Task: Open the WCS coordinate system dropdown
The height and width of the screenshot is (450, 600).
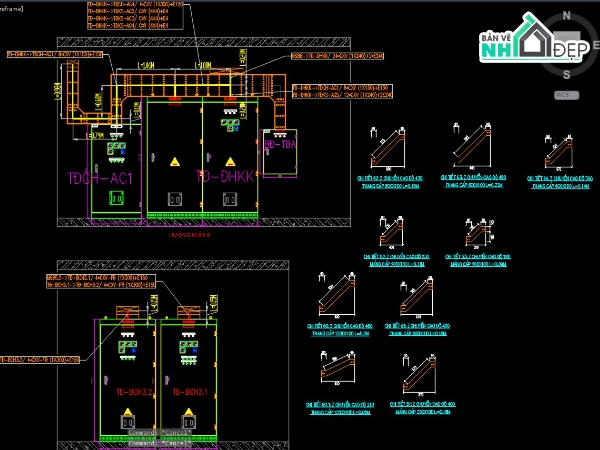Action: point(566,94)
